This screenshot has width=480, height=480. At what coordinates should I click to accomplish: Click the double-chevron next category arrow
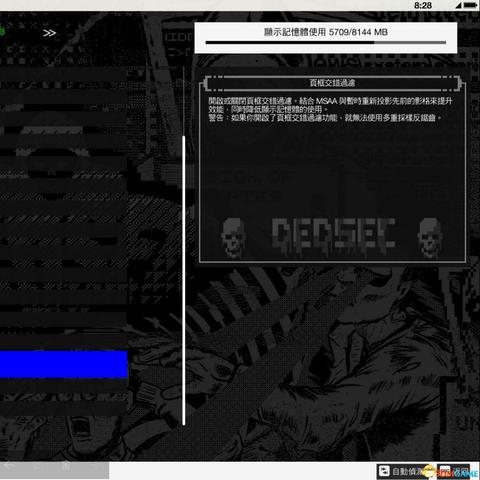[x=49, y=33]
